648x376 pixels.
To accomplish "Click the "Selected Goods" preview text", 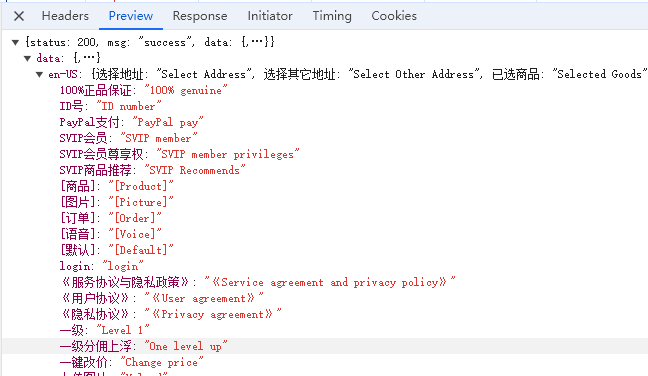I will tap(599, 74).
